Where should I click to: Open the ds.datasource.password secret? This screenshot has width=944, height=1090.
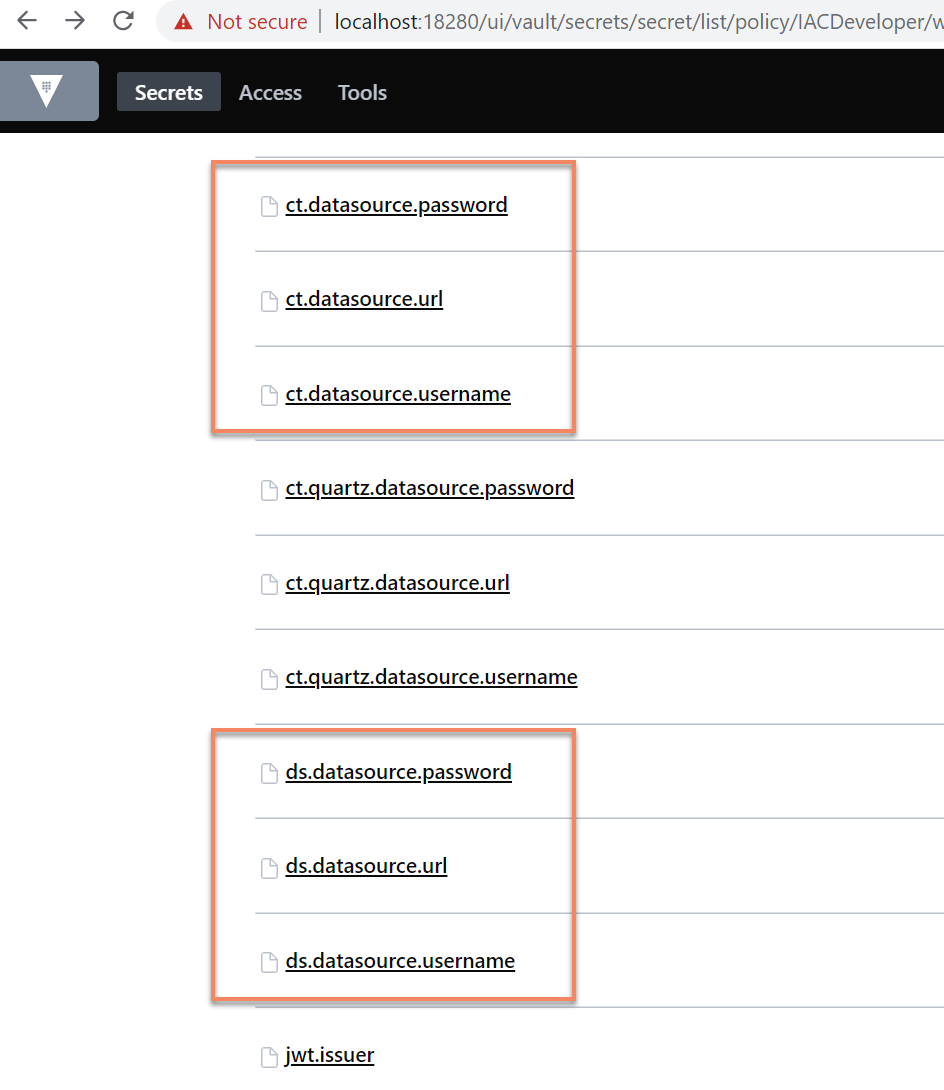[398, 772]
